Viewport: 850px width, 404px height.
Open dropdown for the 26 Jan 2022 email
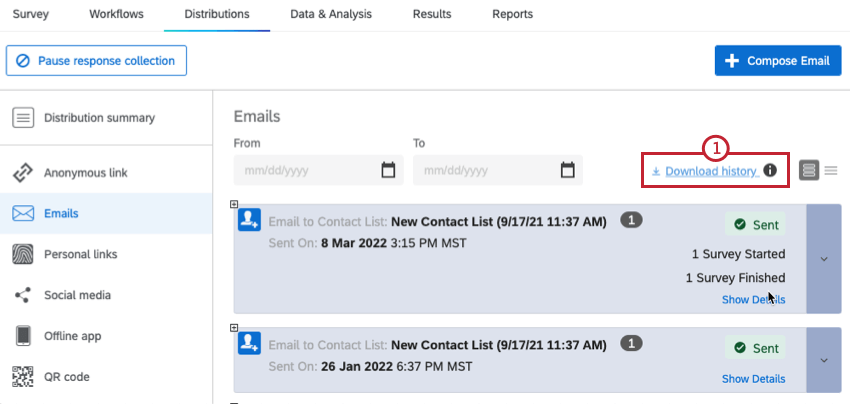[823, 360]
